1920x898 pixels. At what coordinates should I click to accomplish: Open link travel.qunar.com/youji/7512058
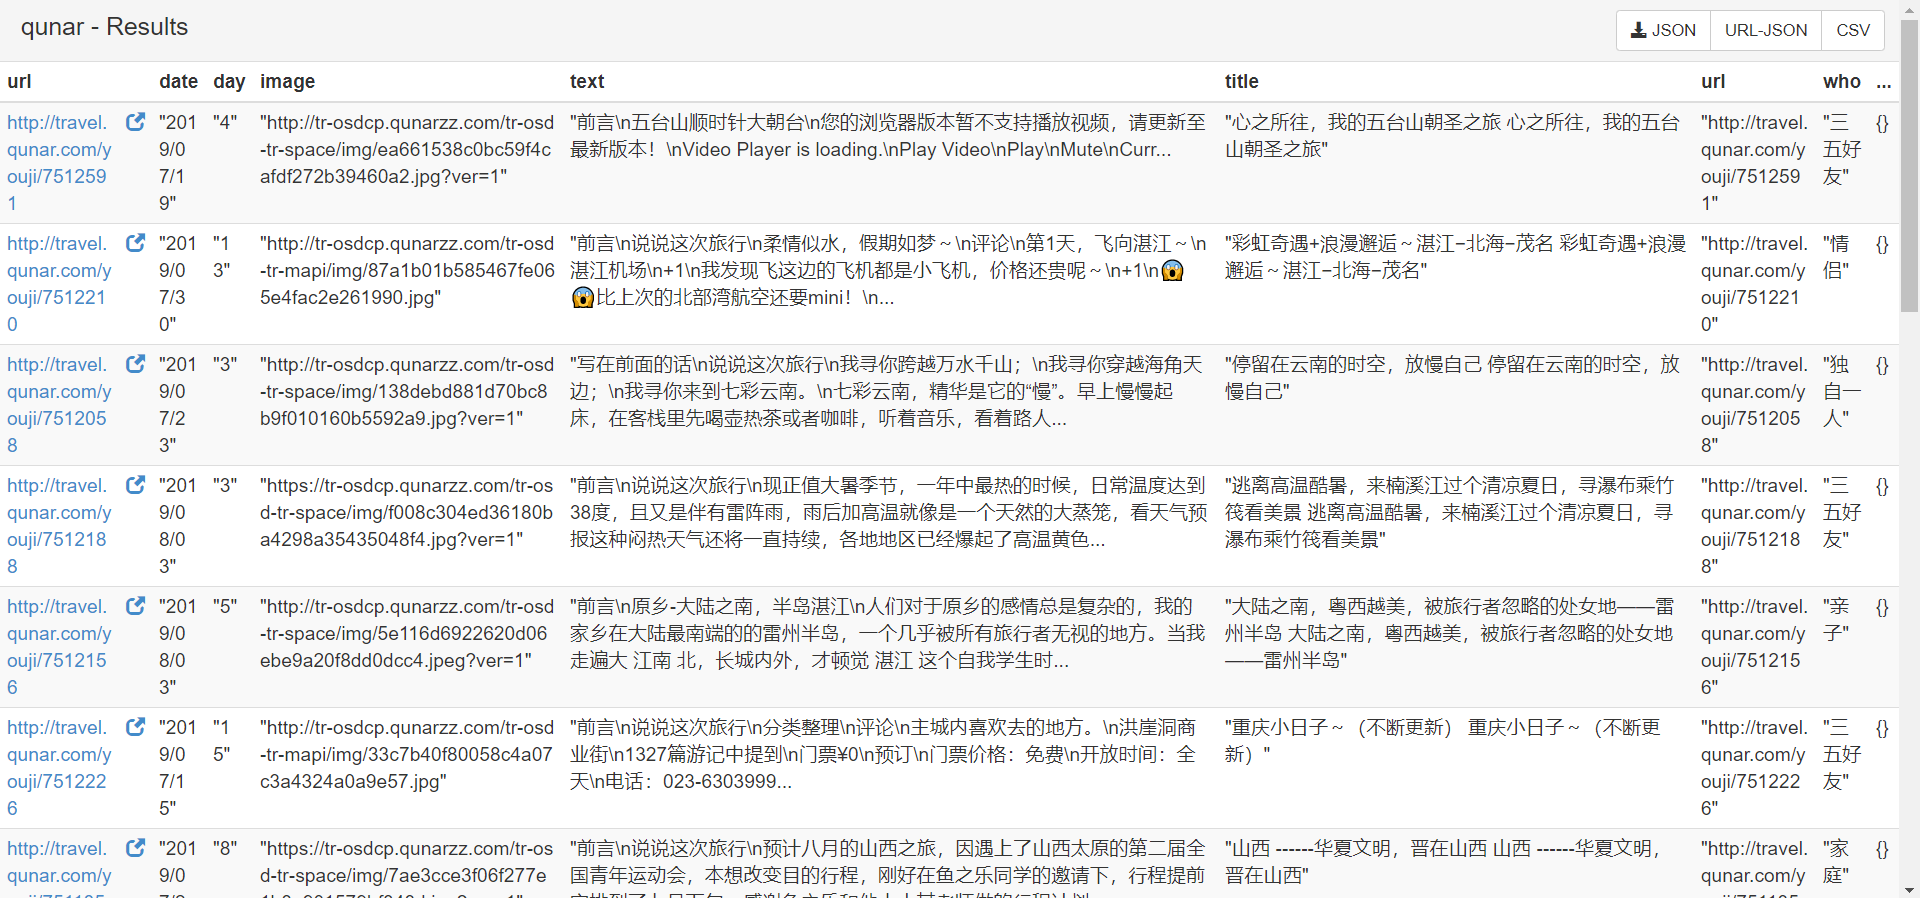pos(59,405)
